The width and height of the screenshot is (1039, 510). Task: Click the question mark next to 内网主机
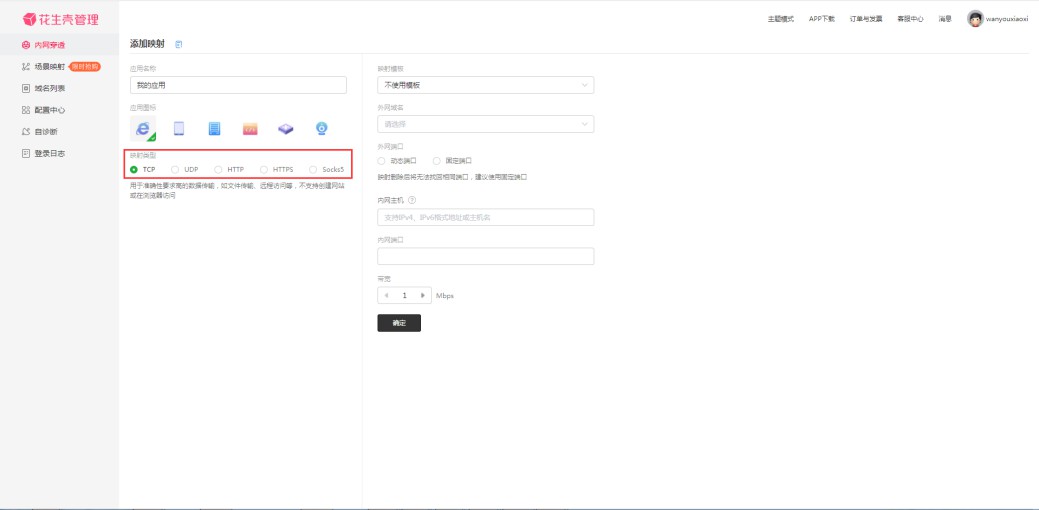pyautogui.click(x=413, y=200)
